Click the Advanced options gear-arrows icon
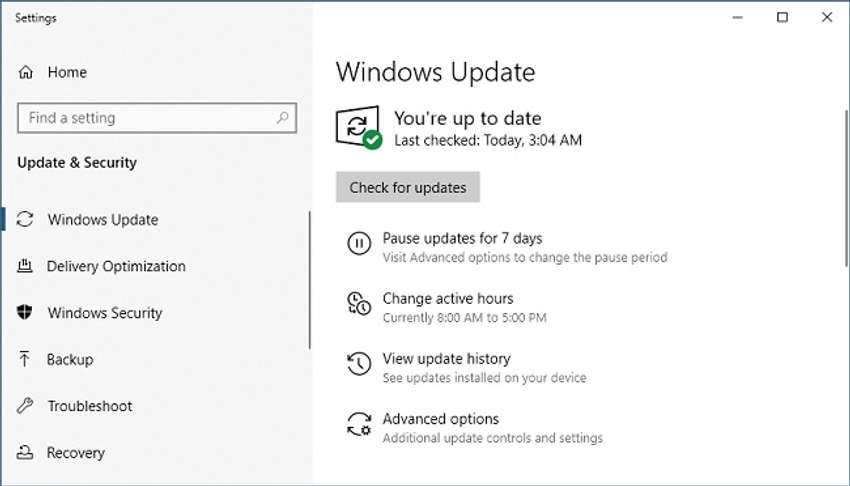Screen dimensions: 850x486 359,424
